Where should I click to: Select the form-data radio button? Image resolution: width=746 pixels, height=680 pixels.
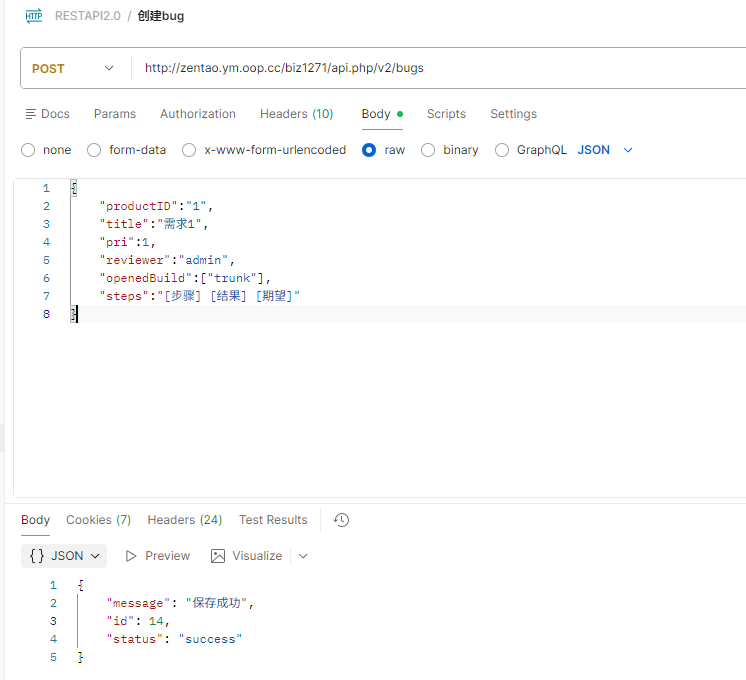(94, 150)
